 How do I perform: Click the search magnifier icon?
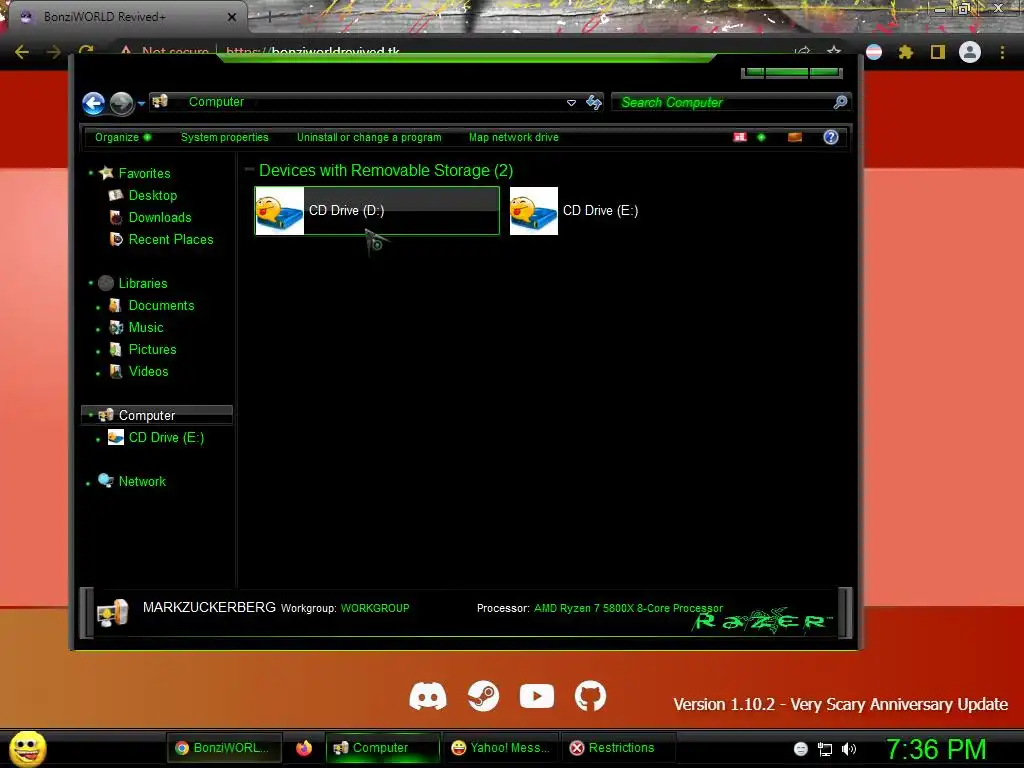click(x=840, y=102)
